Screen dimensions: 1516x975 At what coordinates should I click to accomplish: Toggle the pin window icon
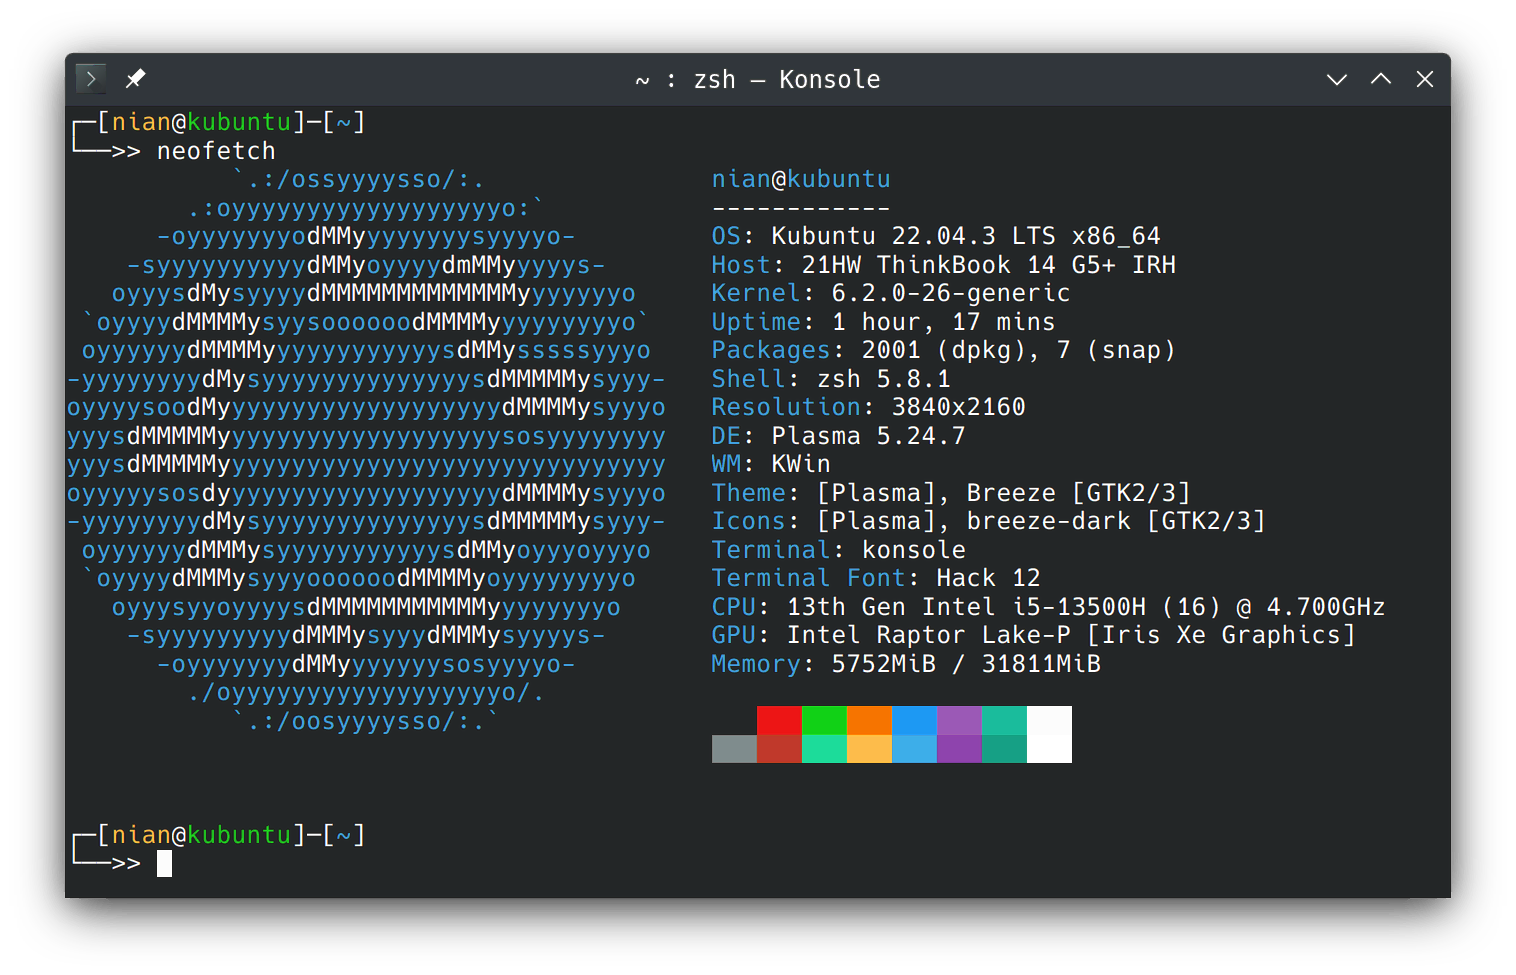point(135,78)
